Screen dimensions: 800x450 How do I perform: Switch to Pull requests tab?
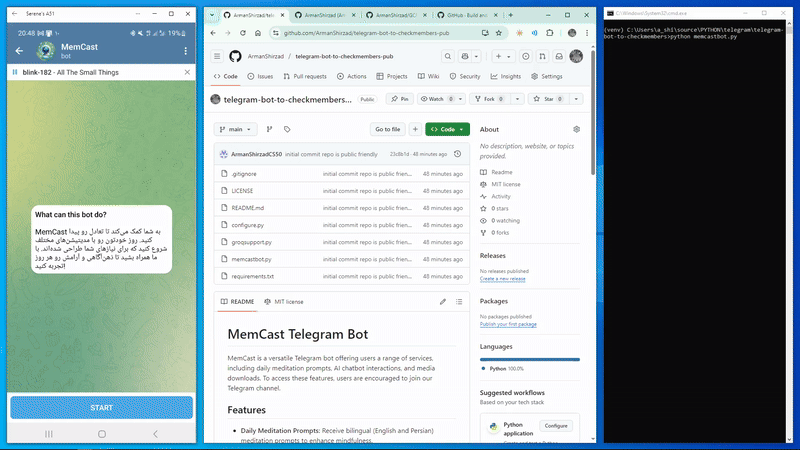pyautogui.click(x=305, y=76)
